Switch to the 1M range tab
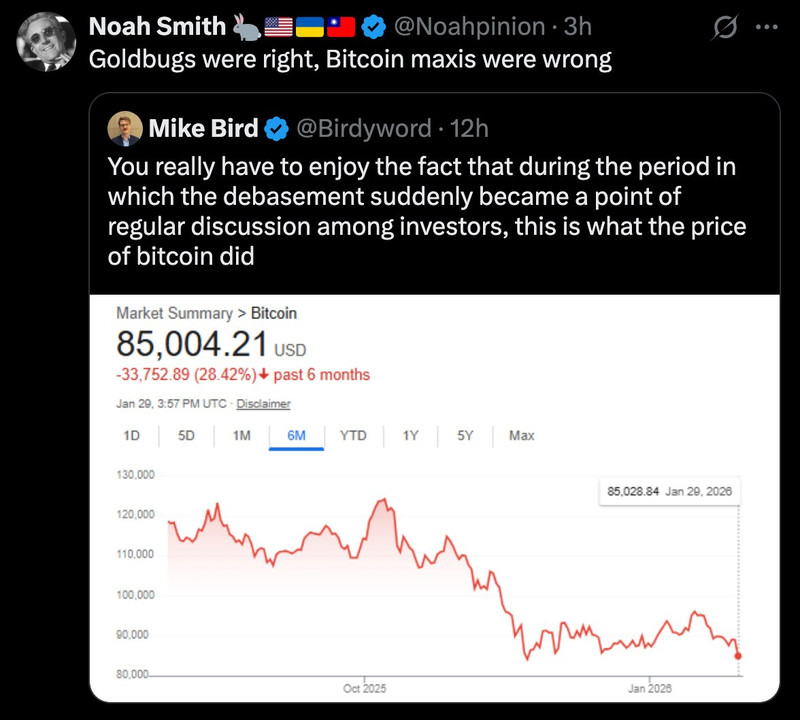This screenshot has width=800, height=720. click(x=241, y=435)
